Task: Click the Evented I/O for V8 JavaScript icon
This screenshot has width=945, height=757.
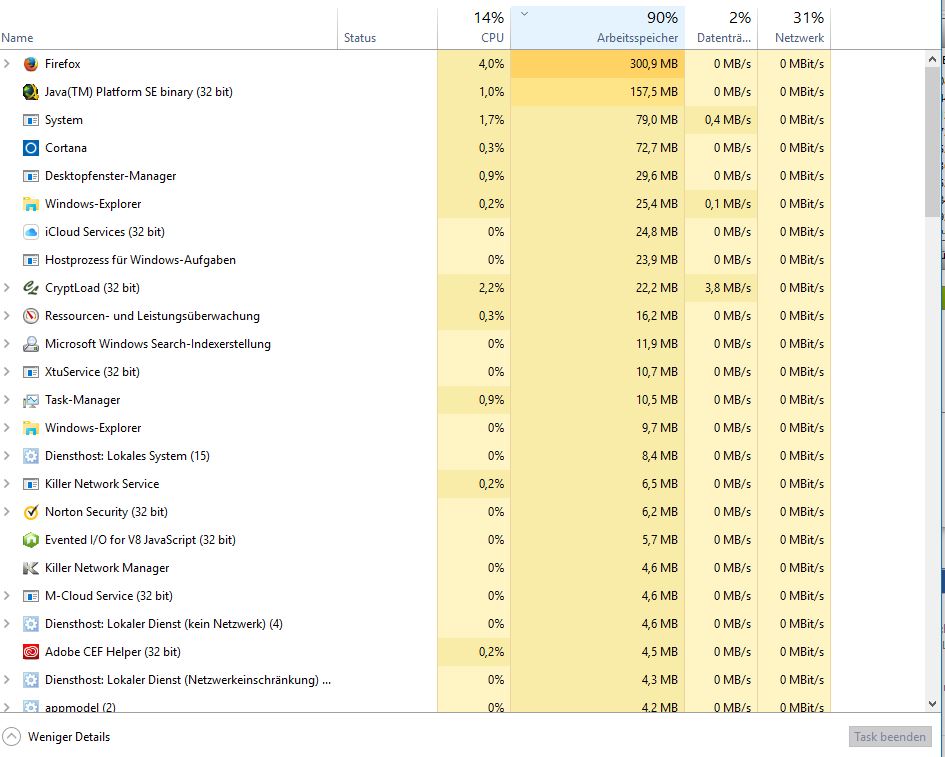Action: point(31,540)
